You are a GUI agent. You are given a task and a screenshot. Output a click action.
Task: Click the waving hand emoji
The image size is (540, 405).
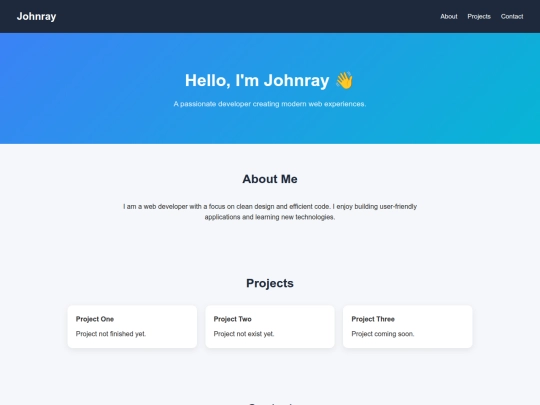click(x=345, y=80)
